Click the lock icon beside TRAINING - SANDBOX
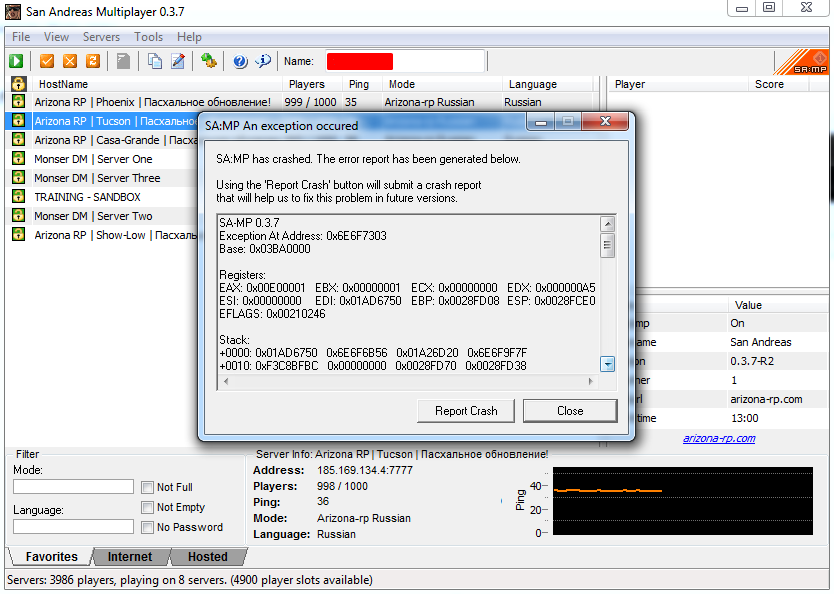 pyautogui.click(x=19, y=196)
